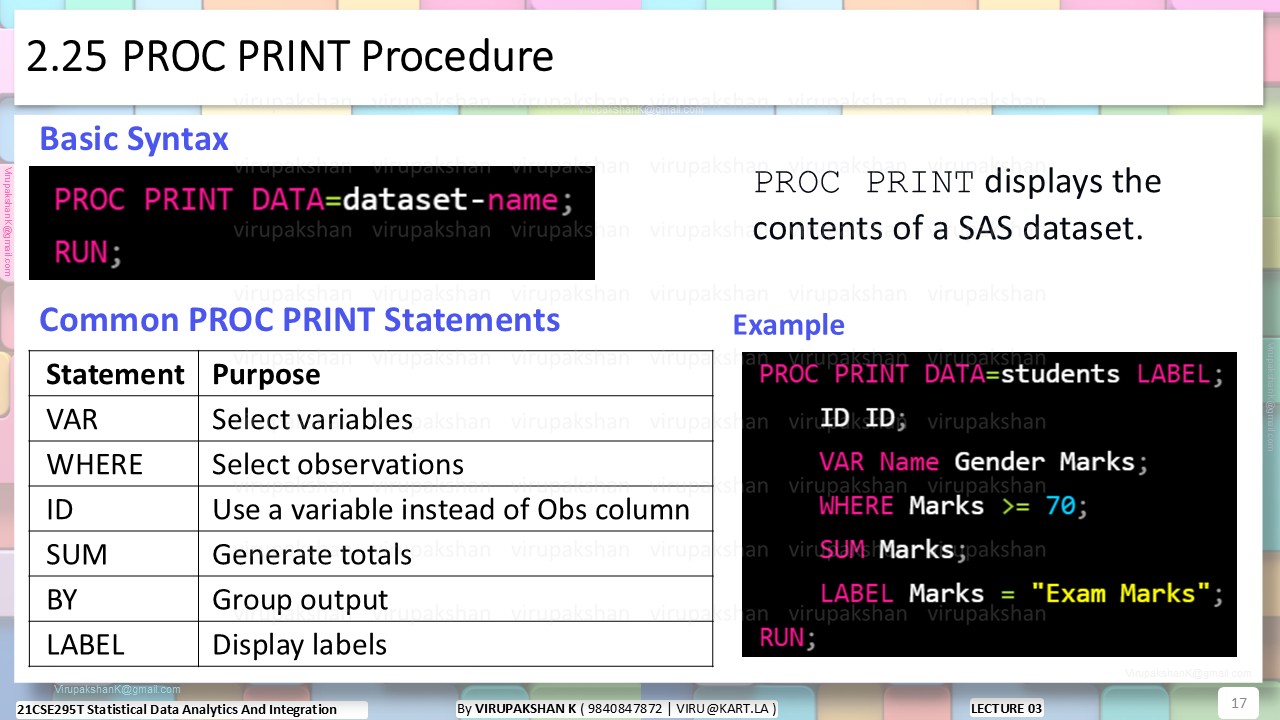Click the 'VAR' table cell
Viewport: 1280px width, 720px height.
click(x=114, y=419)
